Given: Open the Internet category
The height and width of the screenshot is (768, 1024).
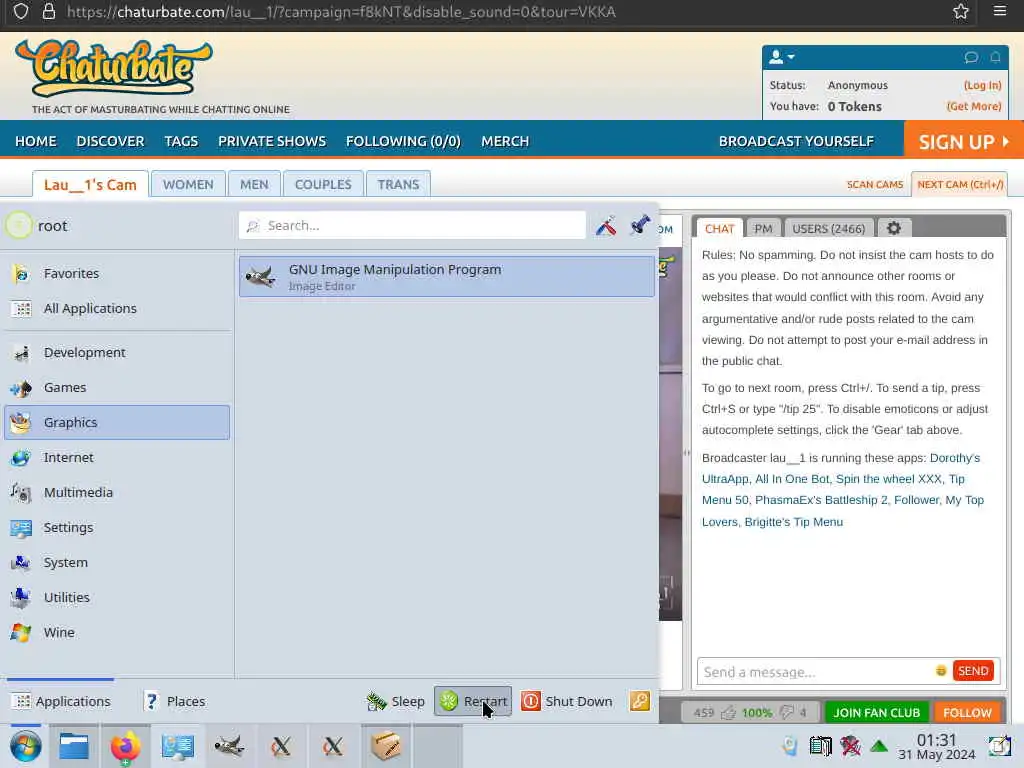Looking at the screenshot, I should coord(118,457).
